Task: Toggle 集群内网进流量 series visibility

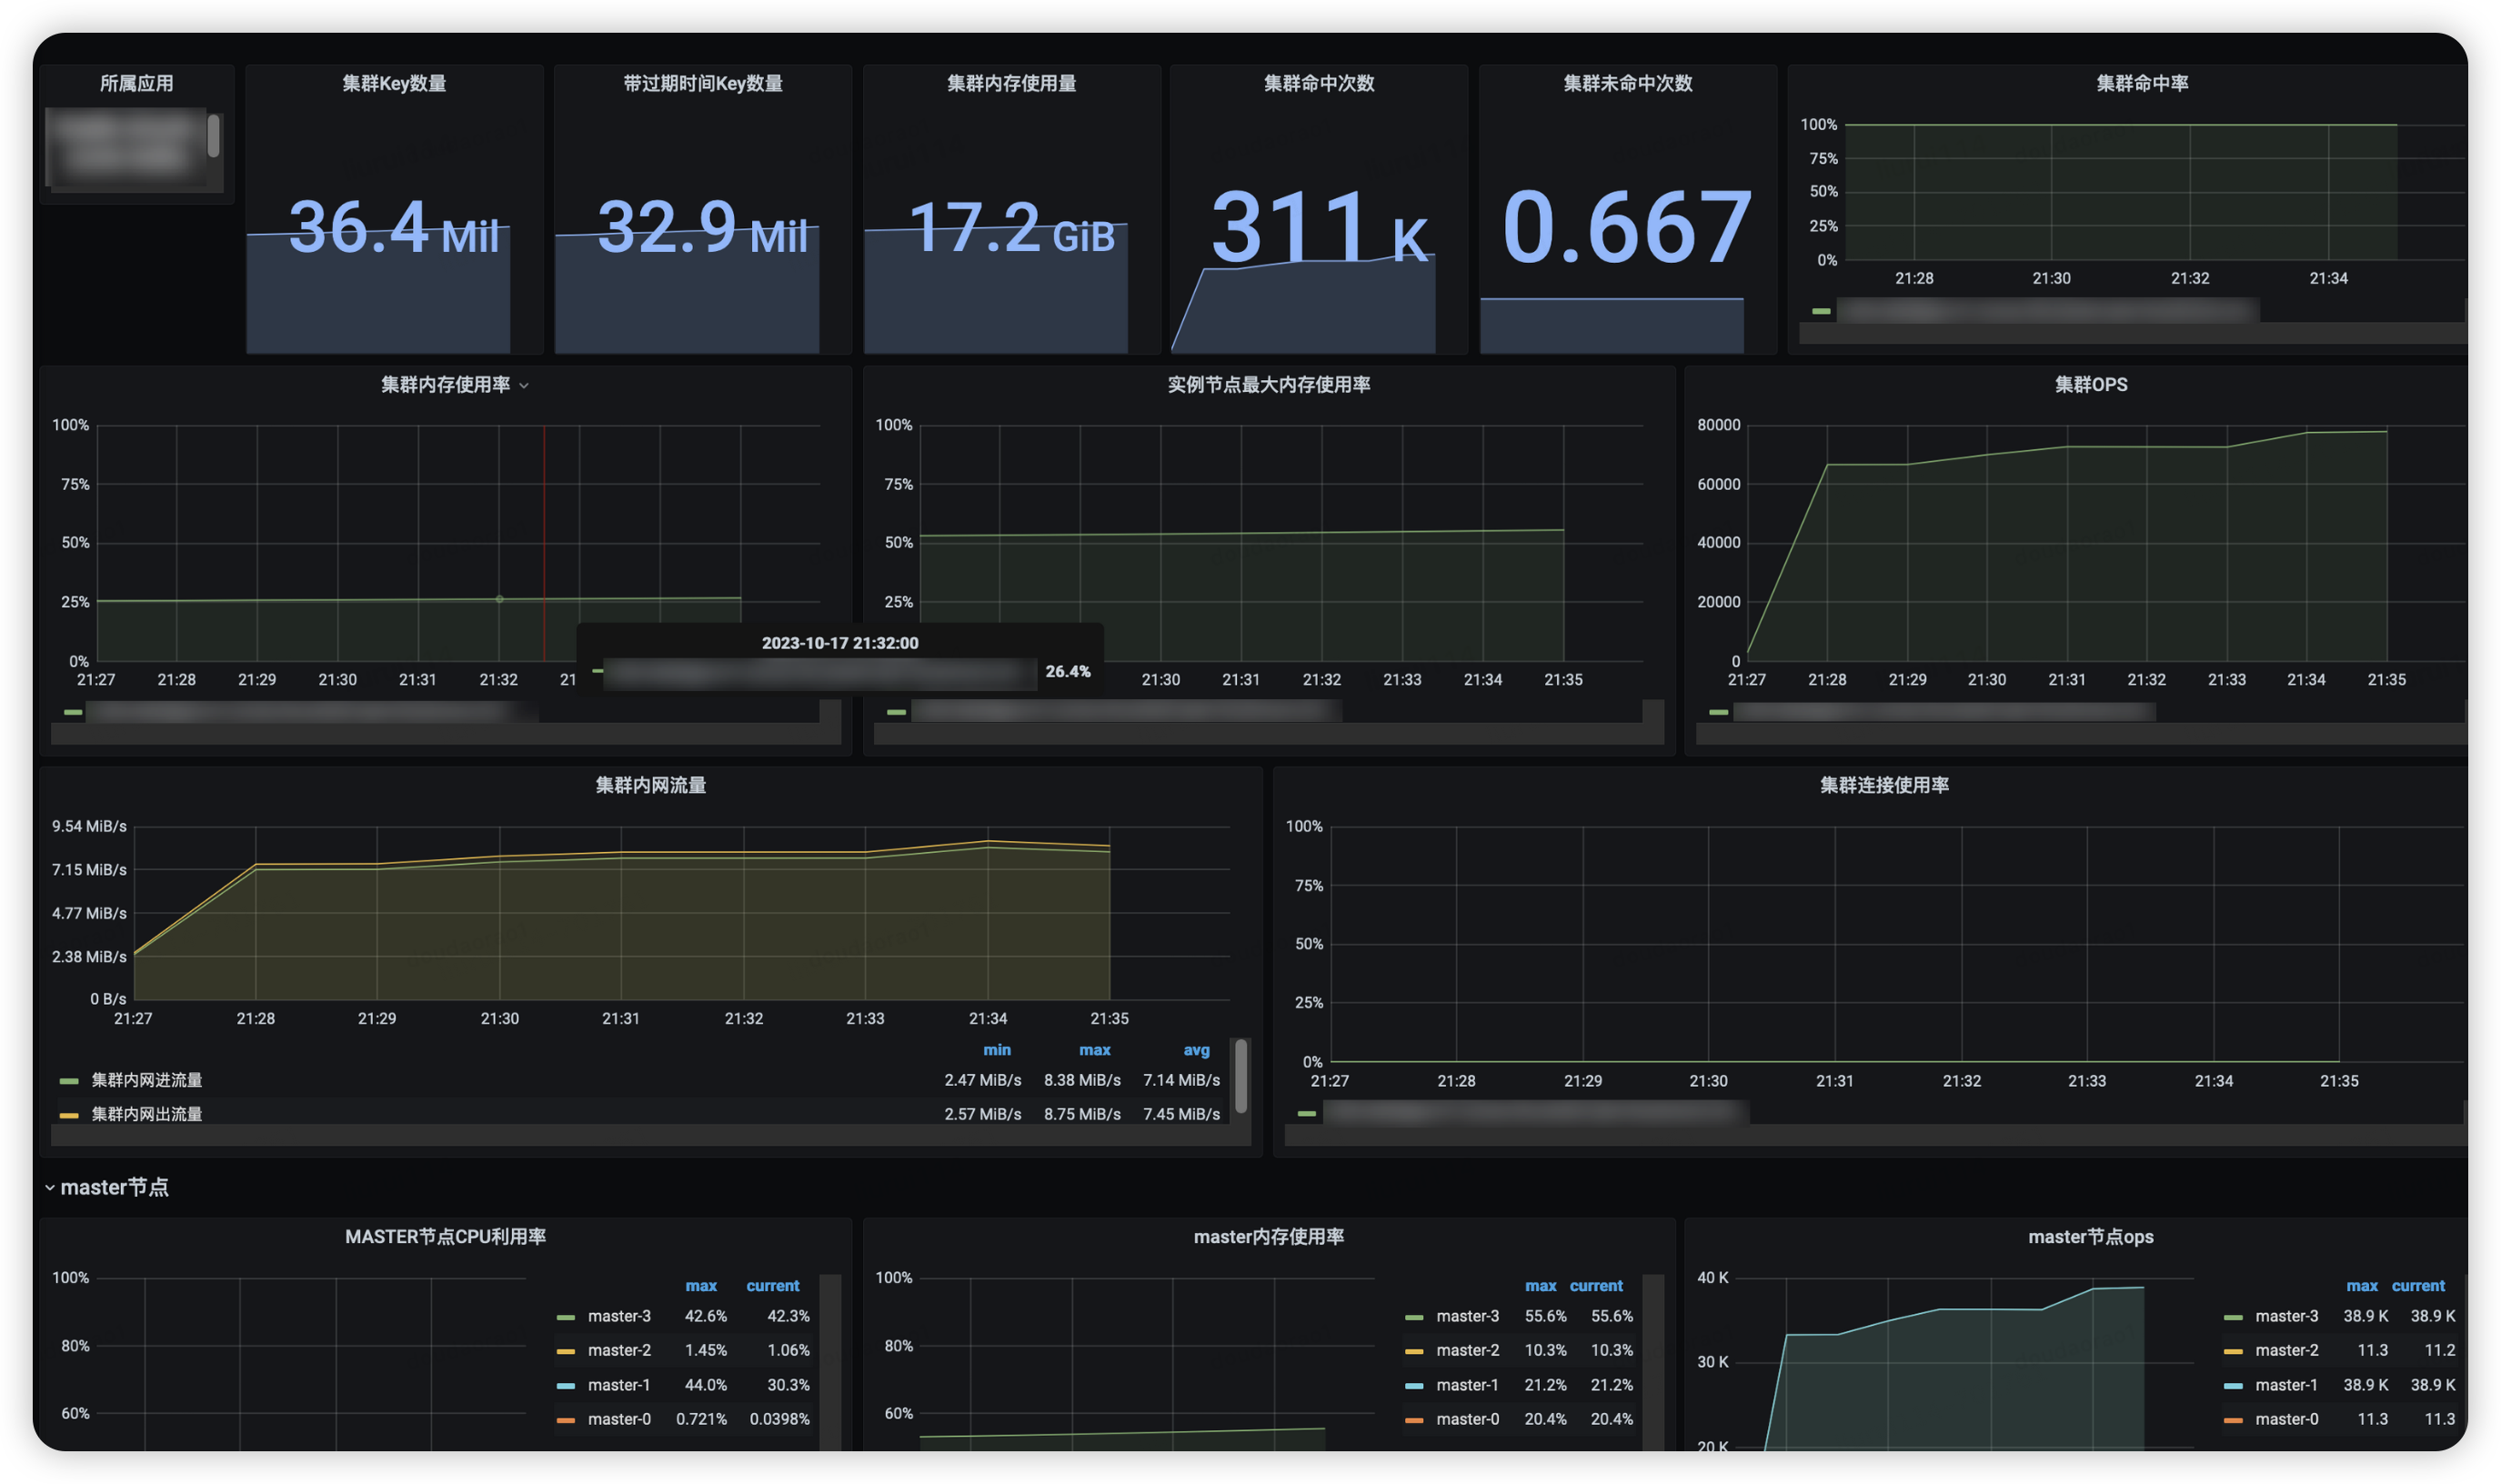Action: coord(146,1080)
